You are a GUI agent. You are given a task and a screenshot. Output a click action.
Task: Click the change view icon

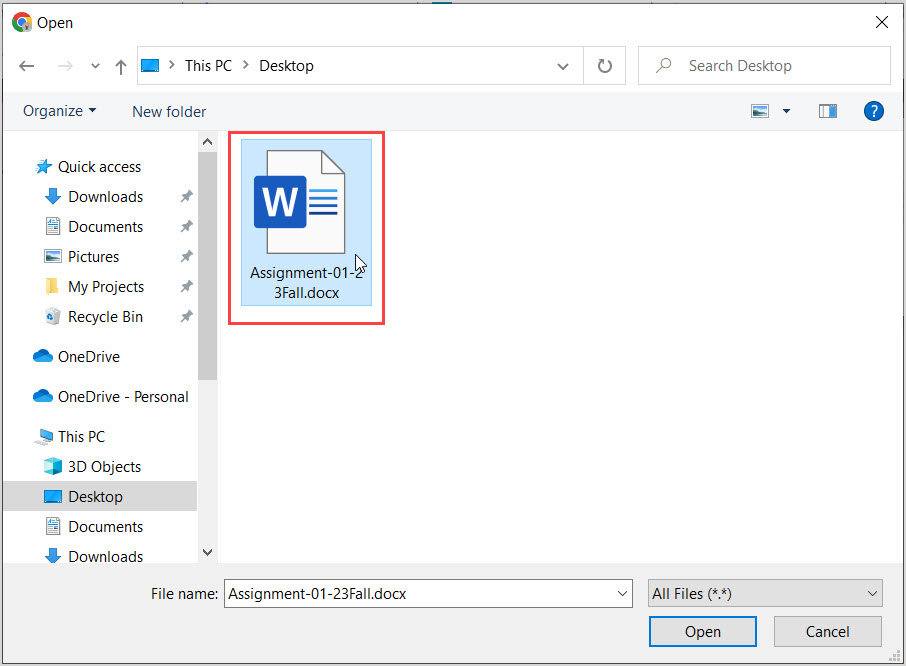point(762,111)
